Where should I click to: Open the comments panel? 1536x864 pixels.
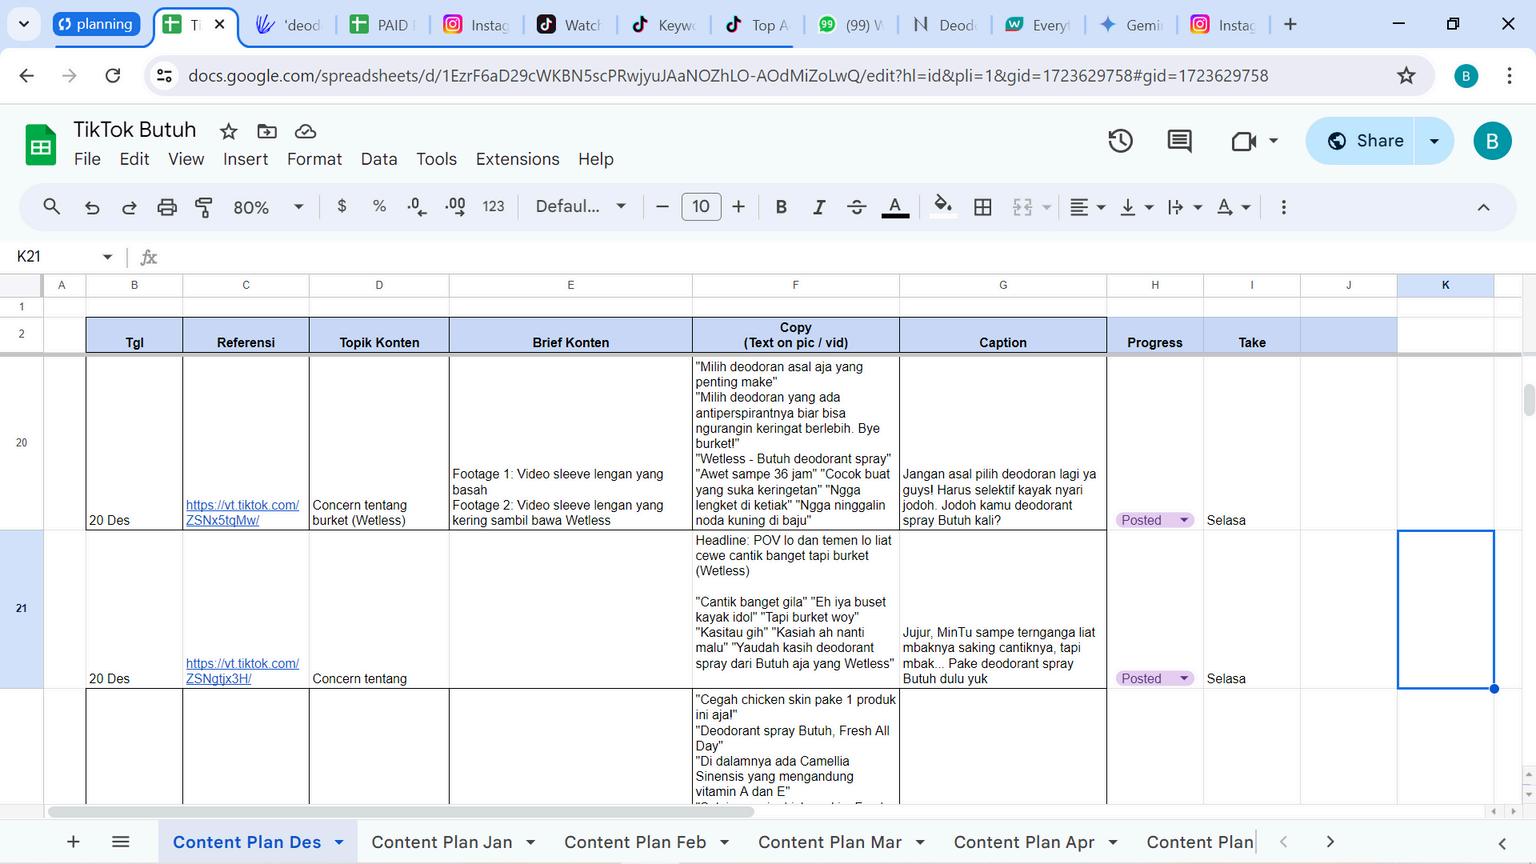point(1180,141)
